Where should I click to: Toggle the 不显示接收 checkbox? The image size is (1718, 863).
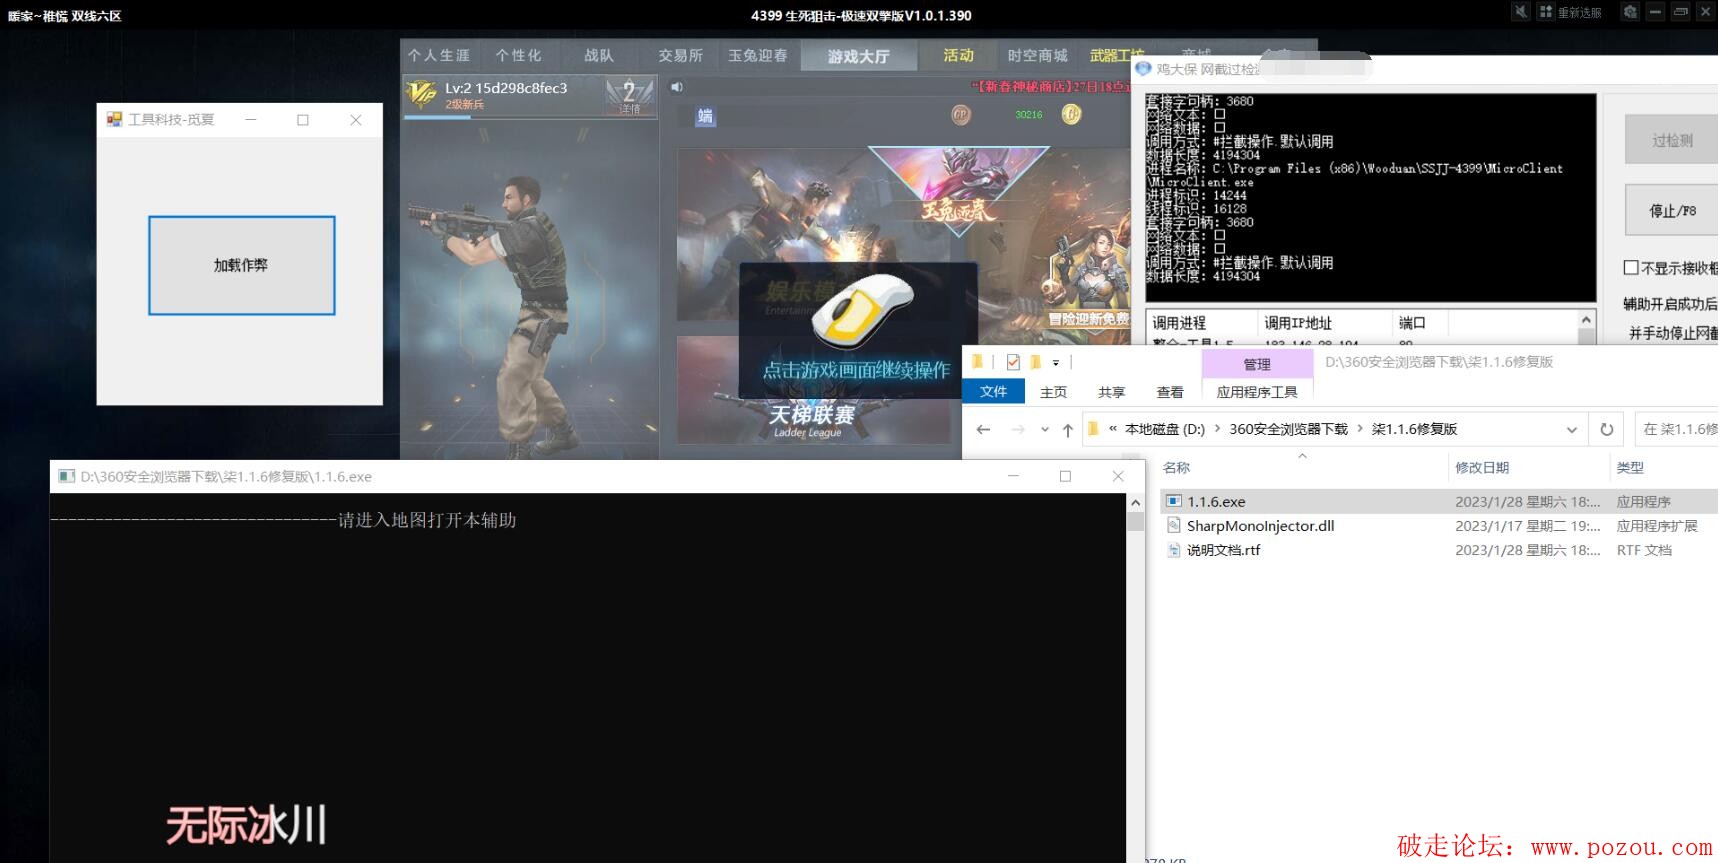pyautogui.click(x=1631, y=267)
